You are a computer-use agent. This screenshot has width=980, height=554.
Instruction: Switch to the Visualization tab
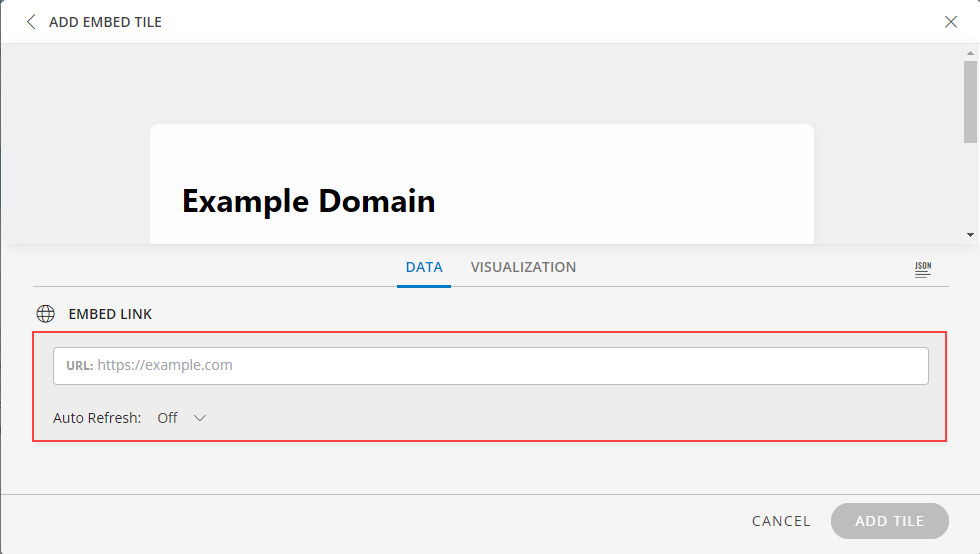click(523, 267)
